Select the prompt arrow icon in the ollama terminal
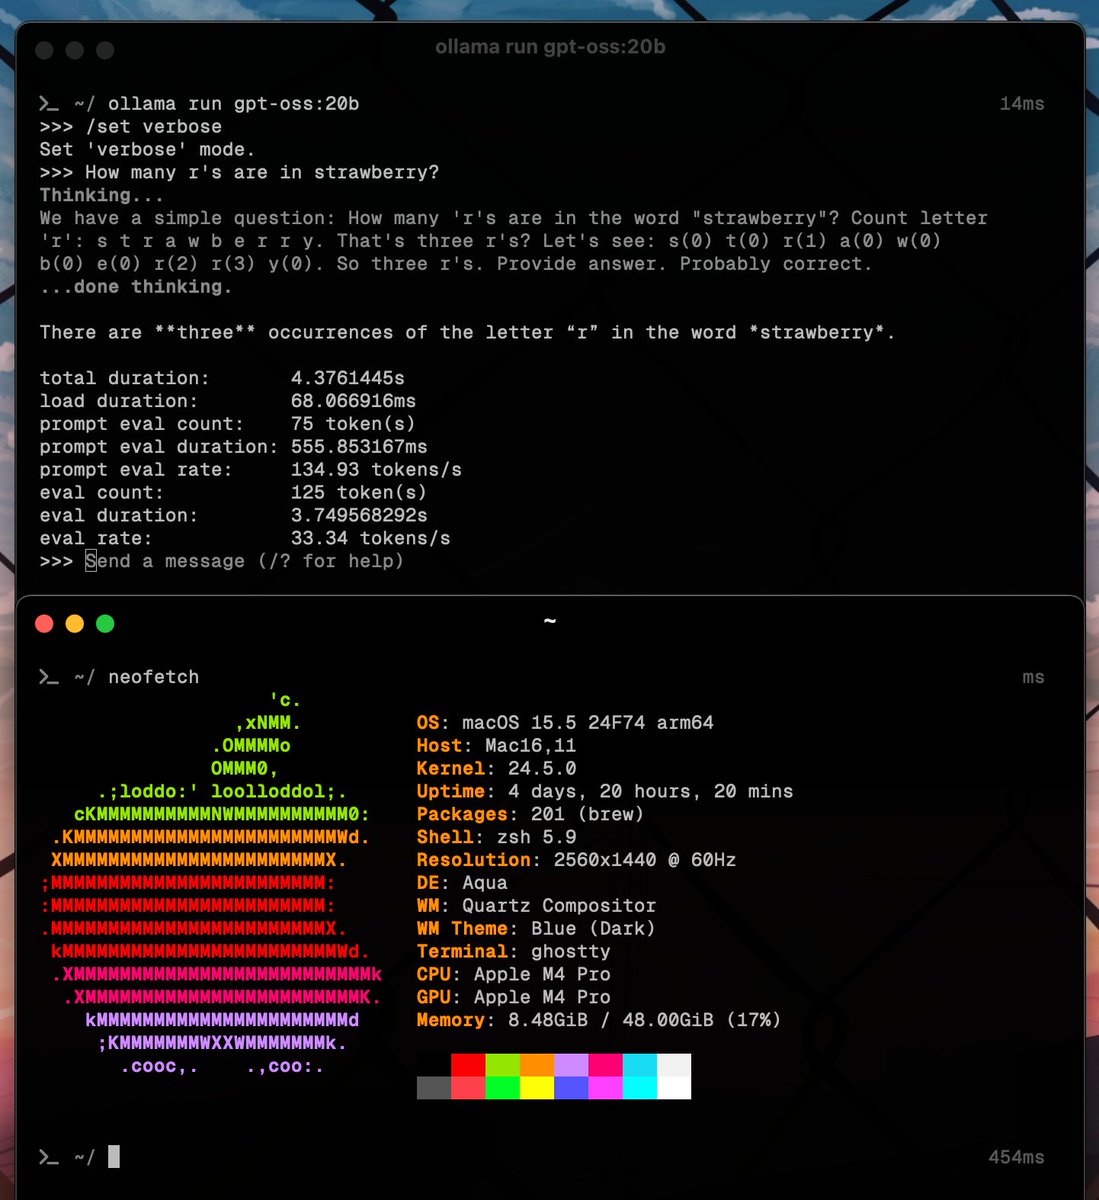This screenshot has width=1099, height=1200. click(47, 103)
